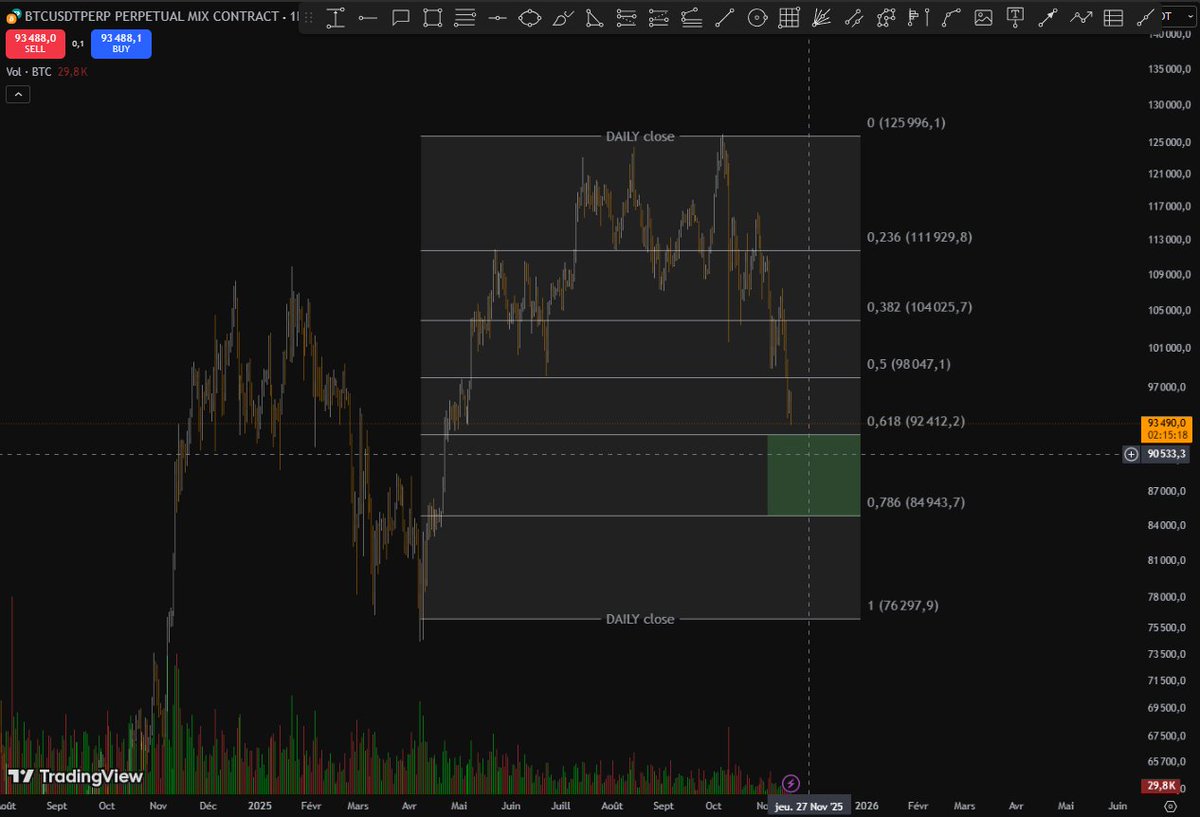Click the lower DAILY close label near 76 297

[640, 619]
